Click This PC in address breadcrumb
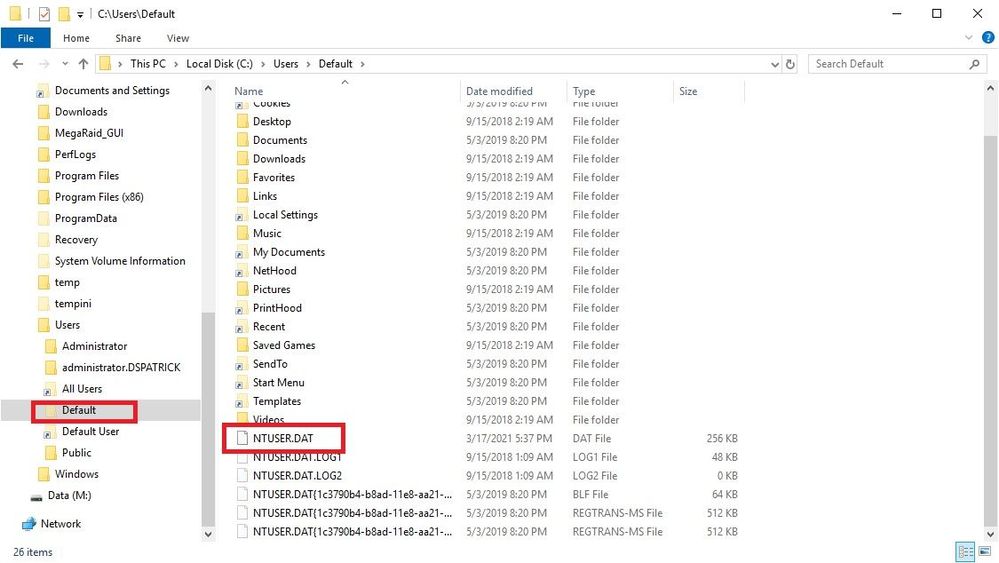999x563 pixels. (148, 64)
